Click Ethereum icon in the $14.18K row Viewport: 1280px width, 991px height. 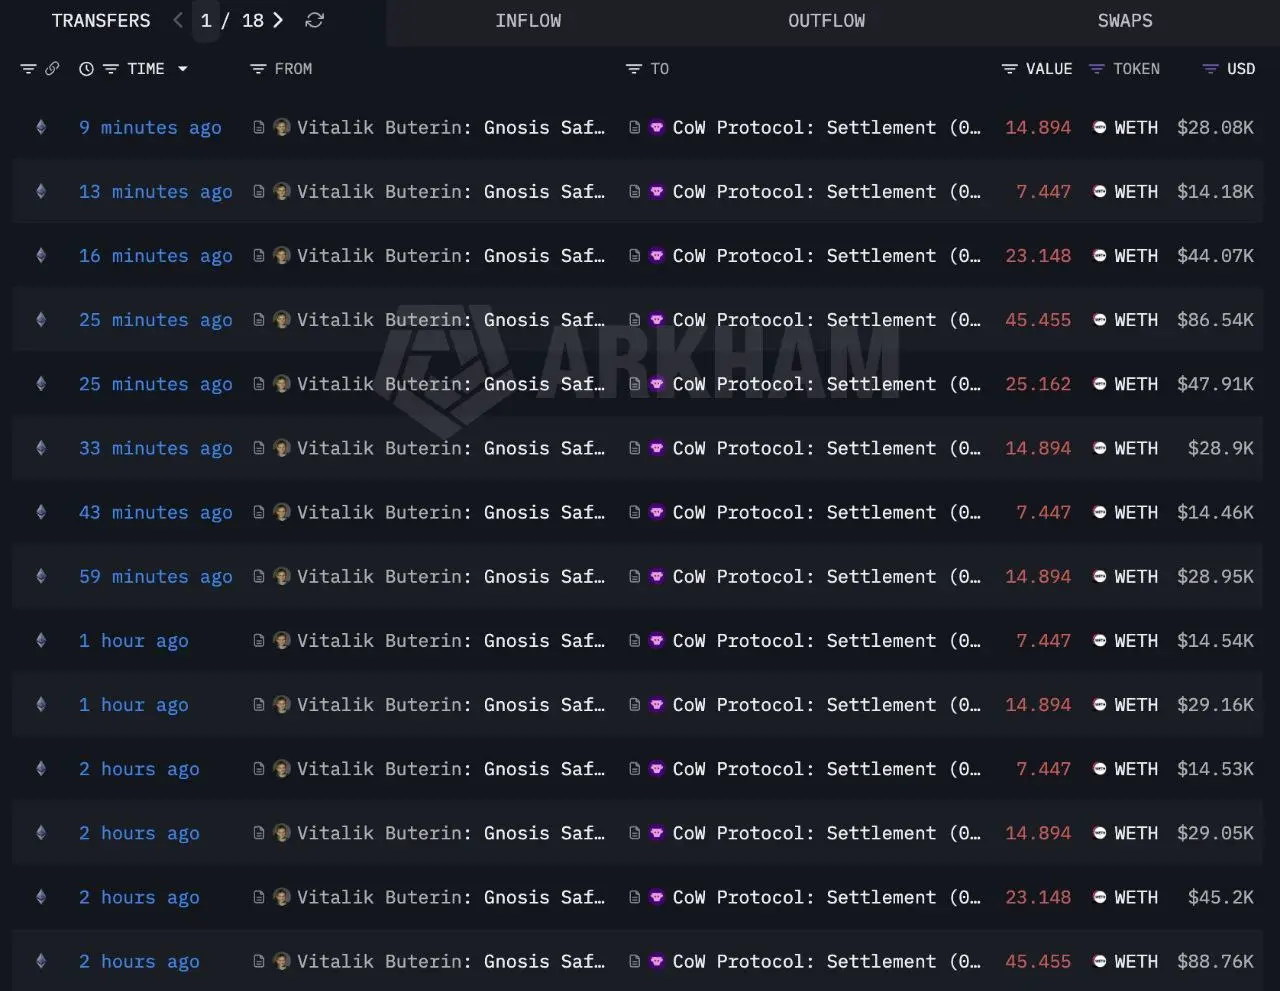click(41, 191)
